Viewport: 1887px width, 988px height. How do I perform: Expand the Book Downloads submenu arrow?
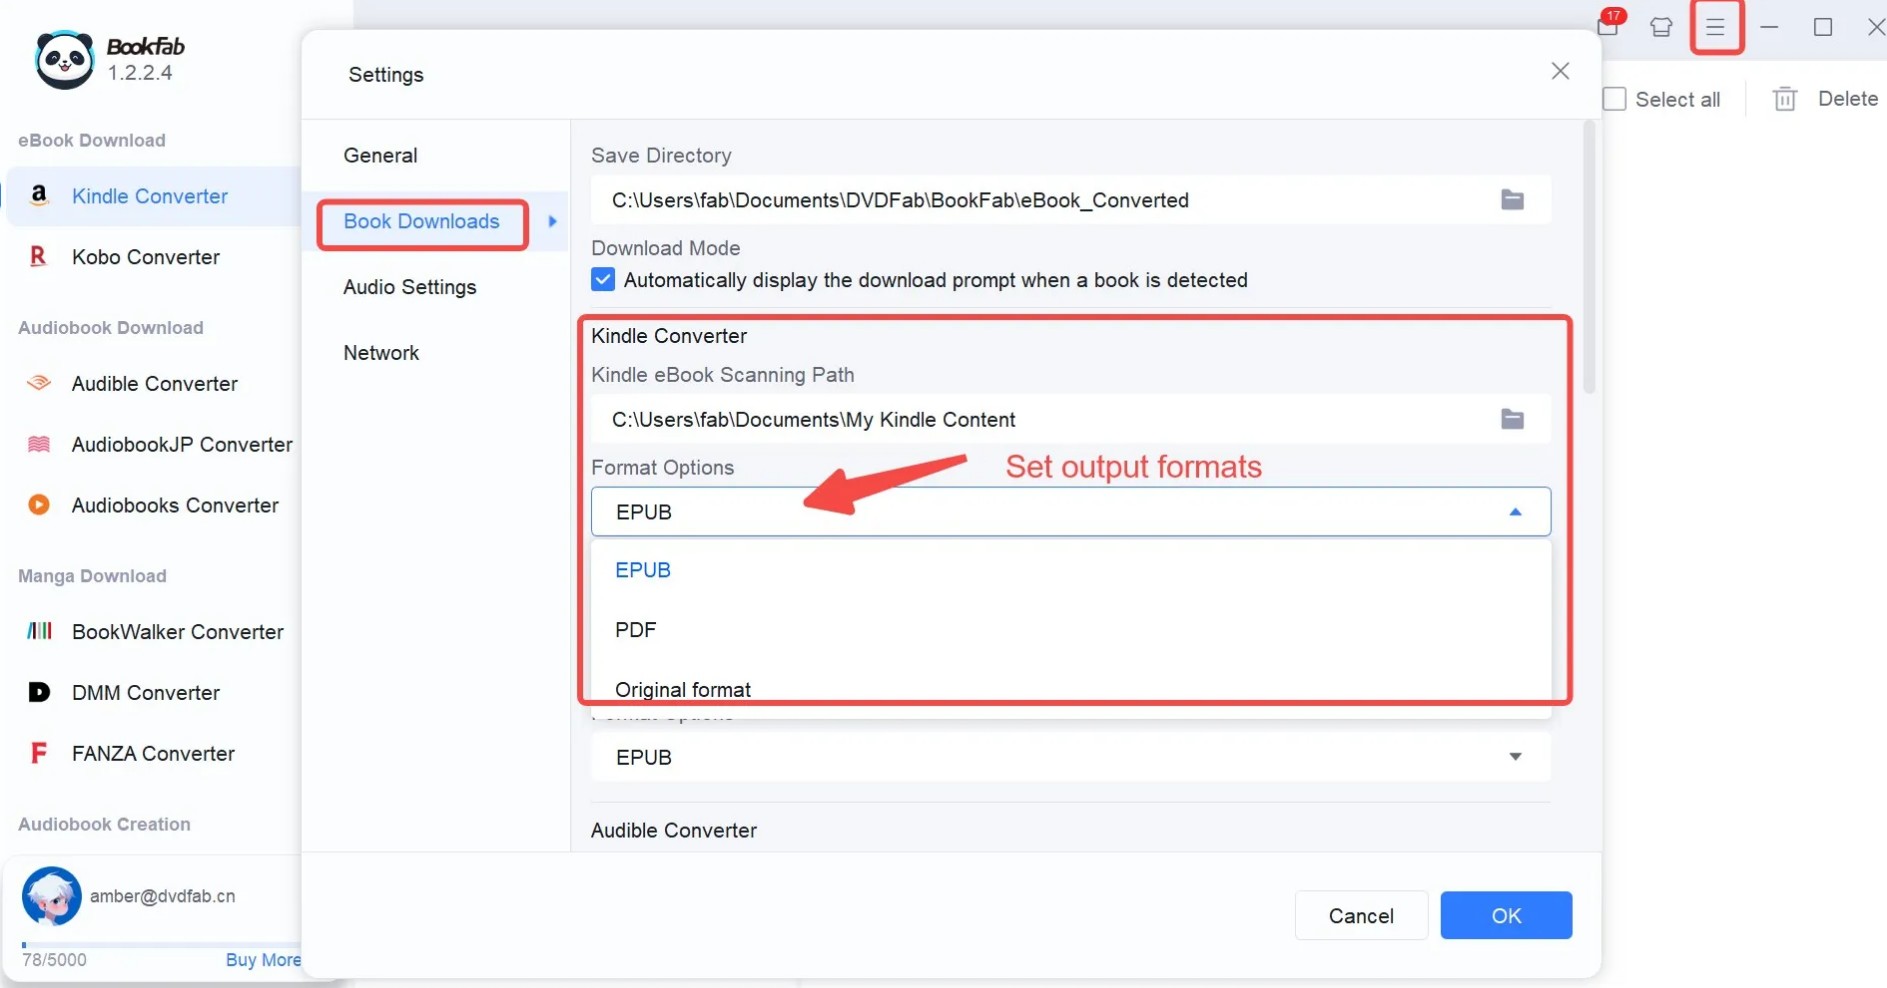(551, 222)
